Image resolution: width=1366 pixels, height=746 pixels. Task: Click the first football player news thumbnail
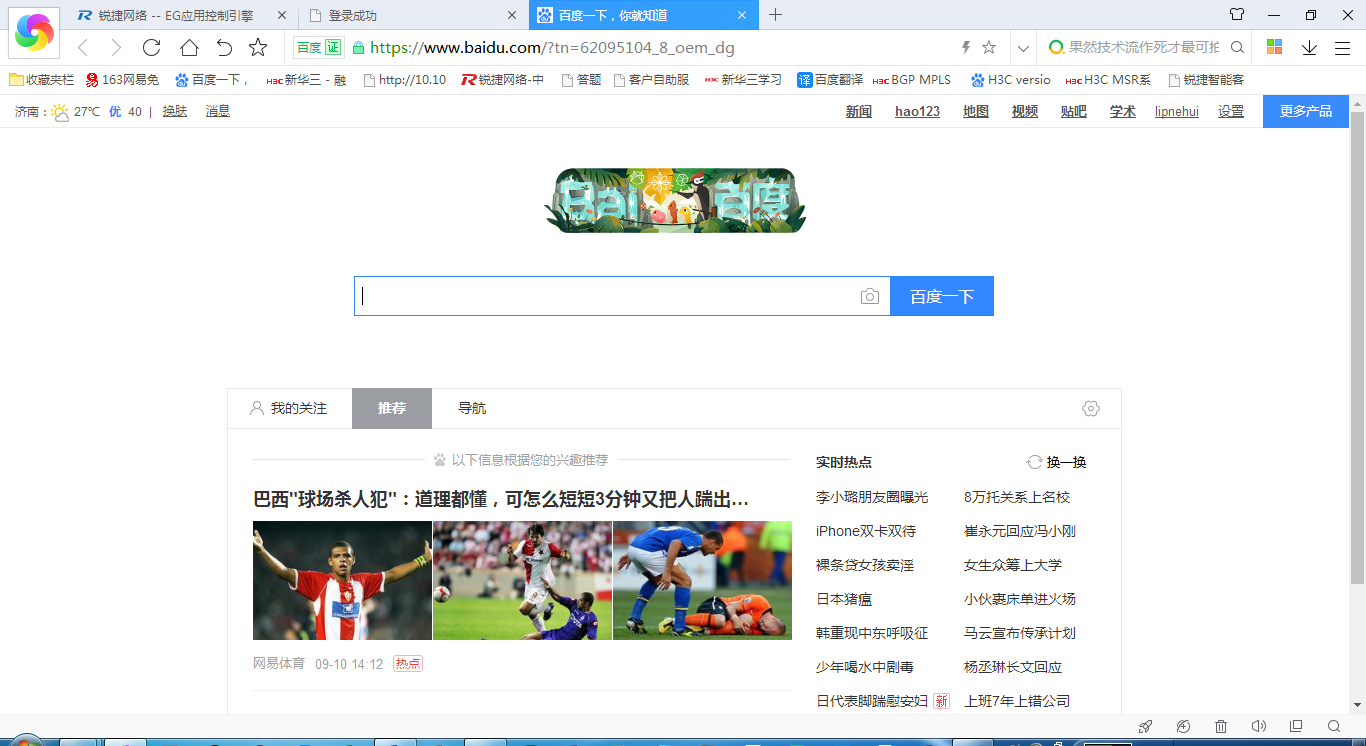[x=342, y=580]
